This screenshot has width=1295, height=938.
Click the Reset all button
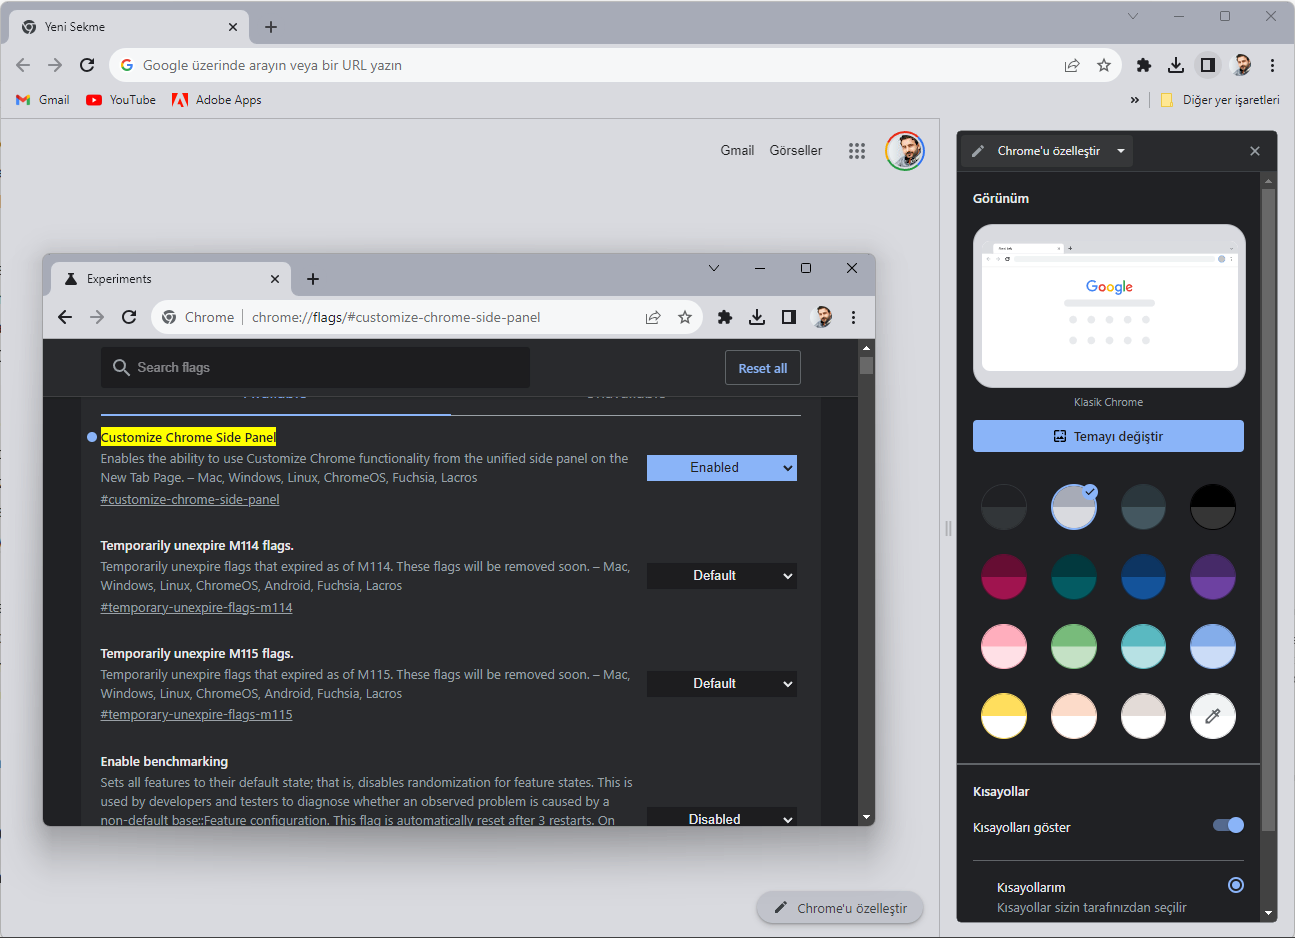coord(762,367)
